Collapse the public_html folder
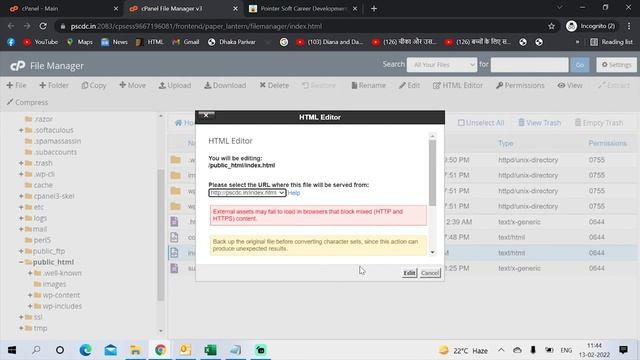This screenshot has height=360, width=640. pyautogui.click(x=21, y=262)
